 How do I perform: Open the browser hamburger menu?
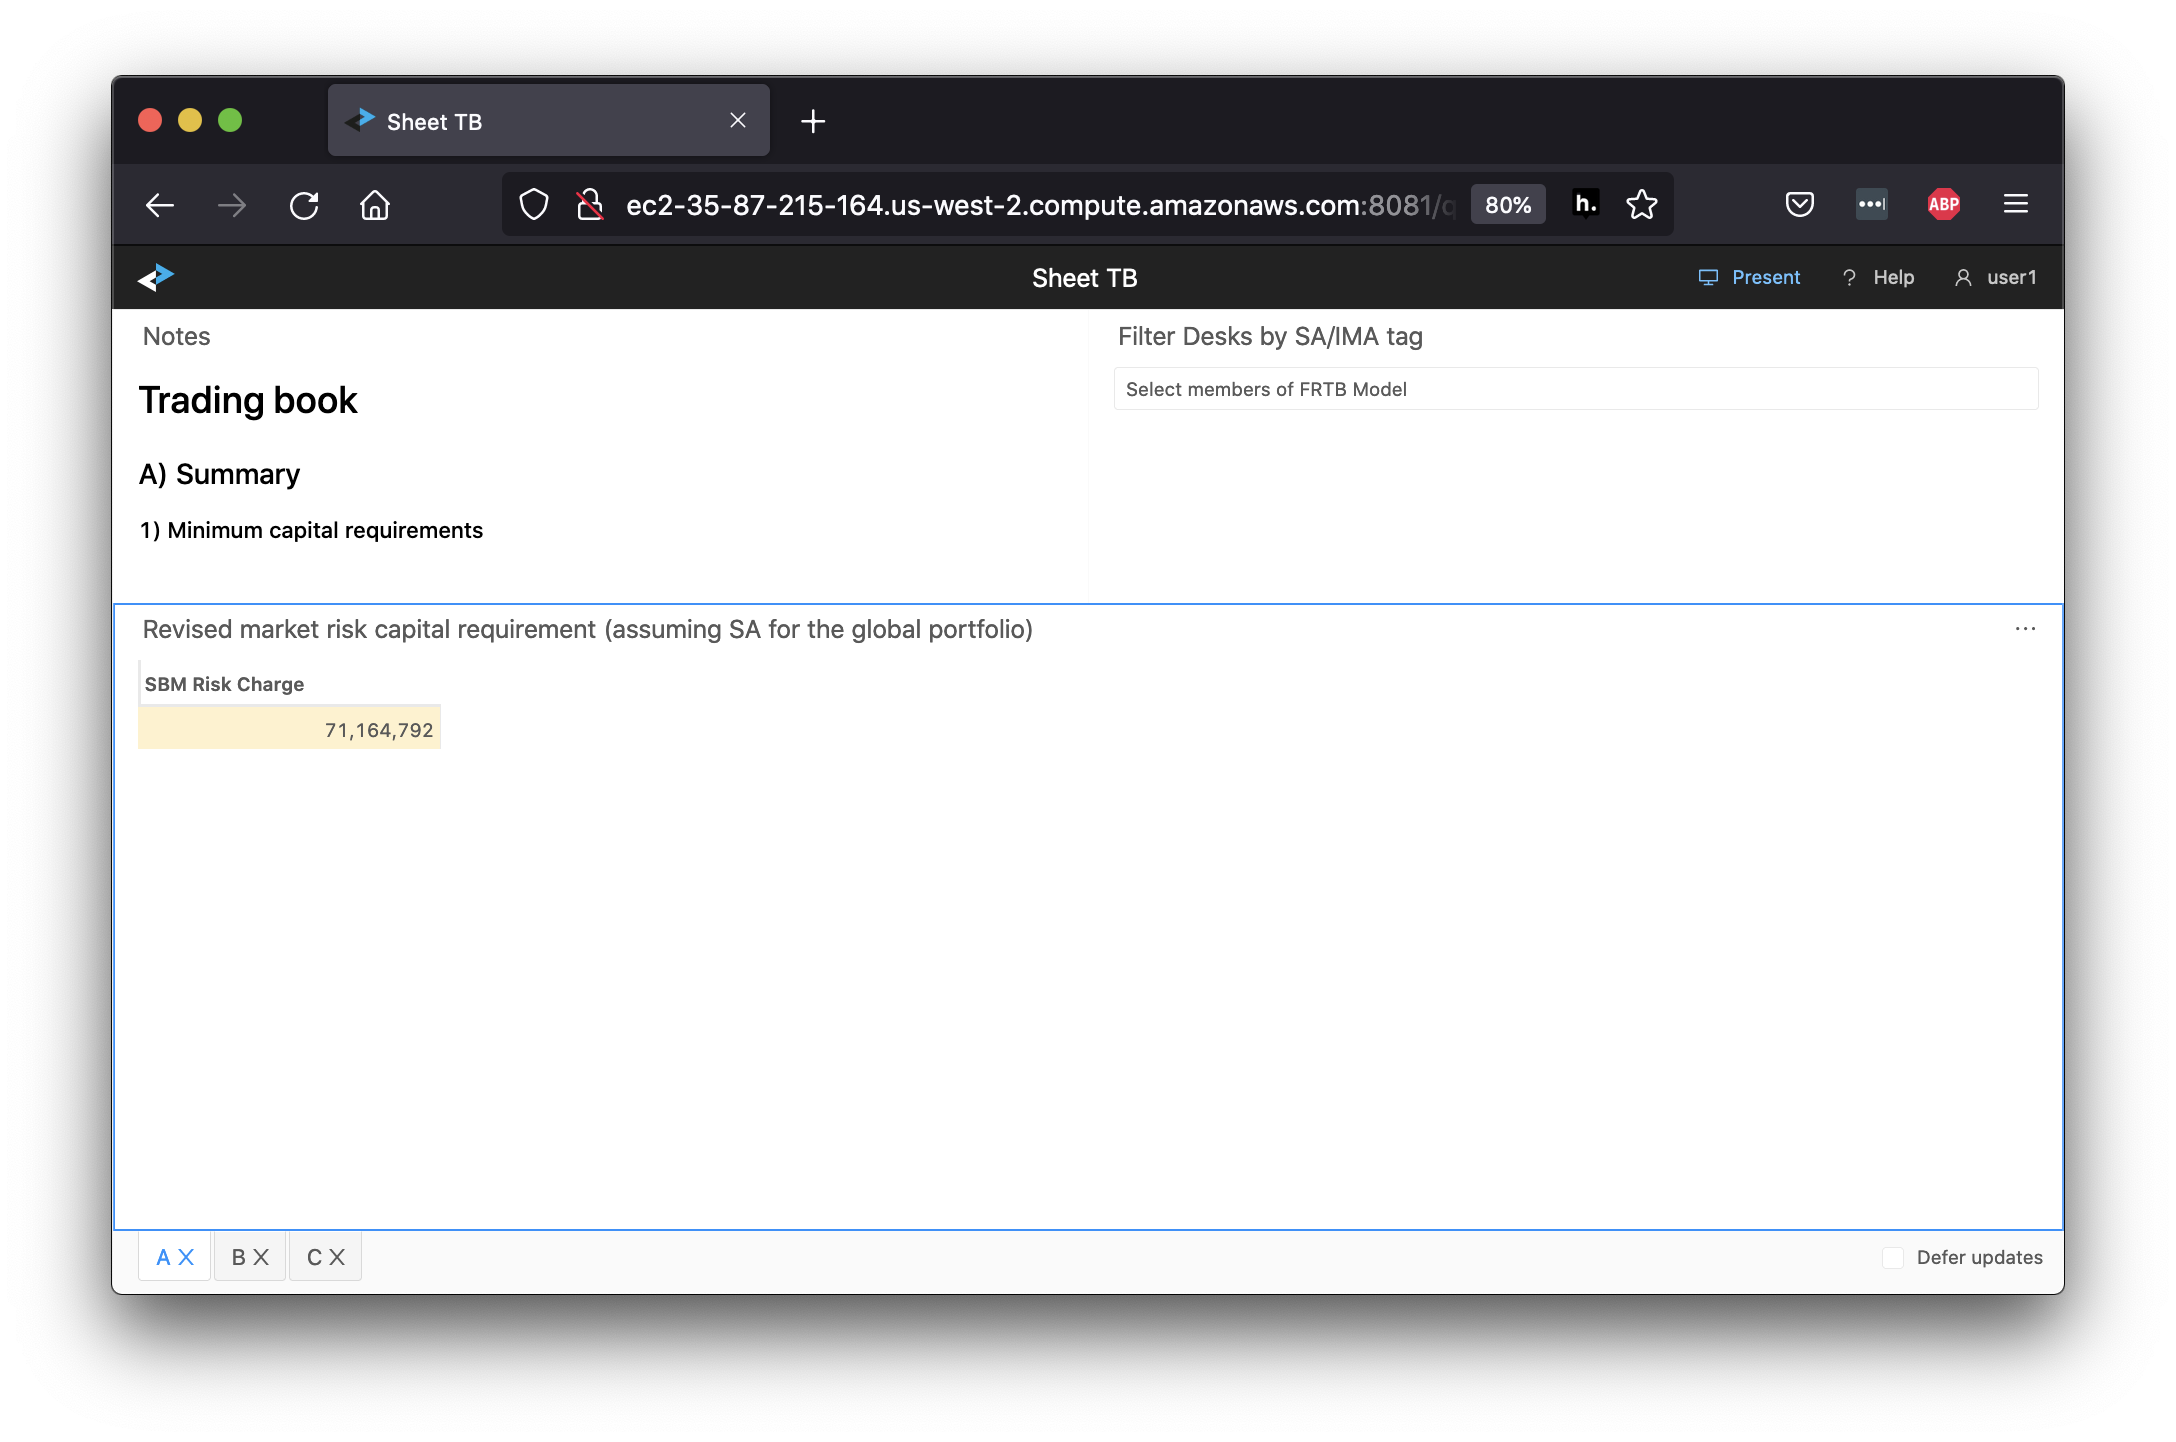(2016, 204)
